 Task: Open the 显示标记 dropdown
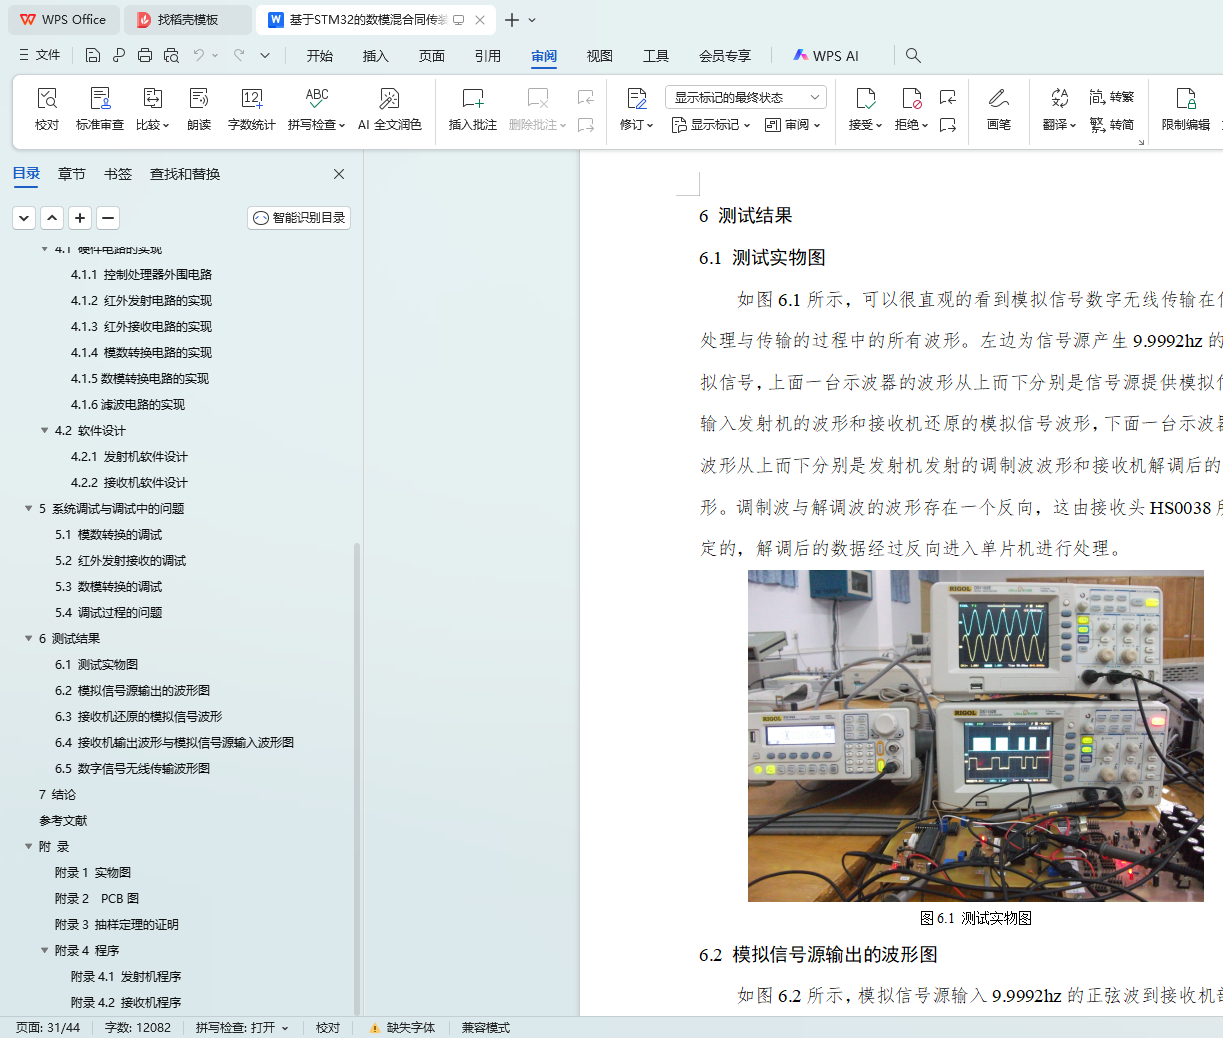711,125
